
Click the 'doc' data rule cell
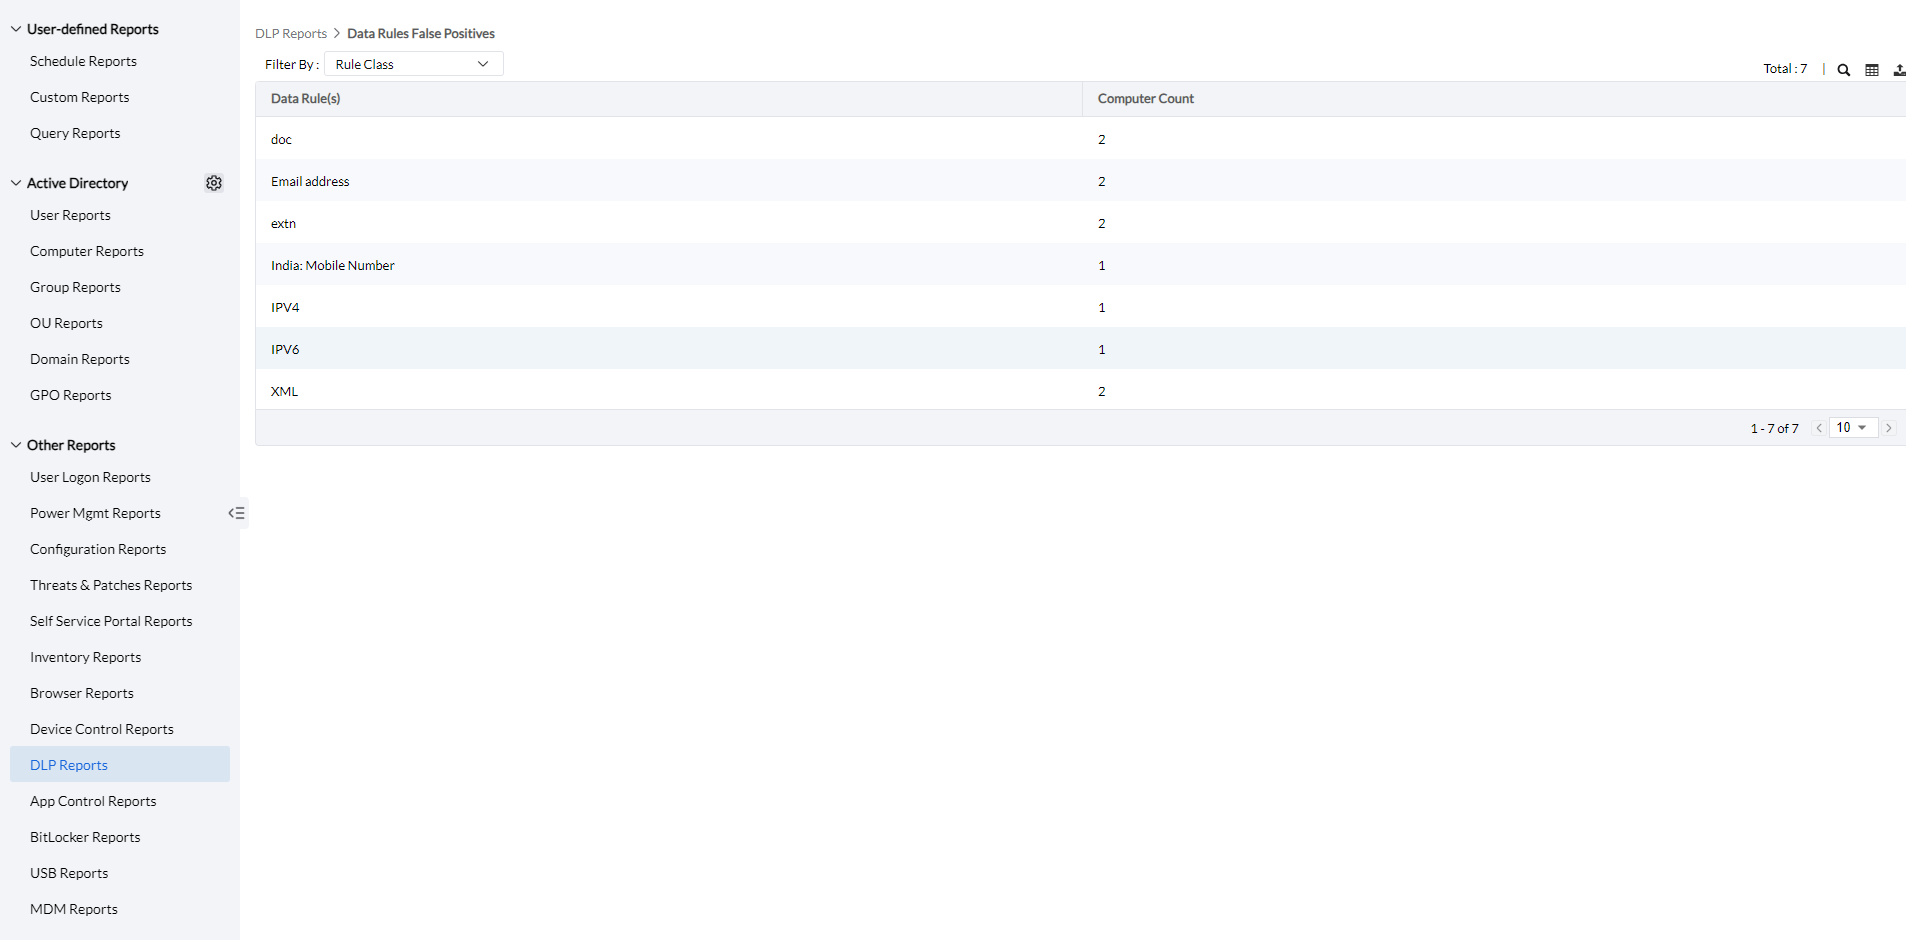coord(281,139)
